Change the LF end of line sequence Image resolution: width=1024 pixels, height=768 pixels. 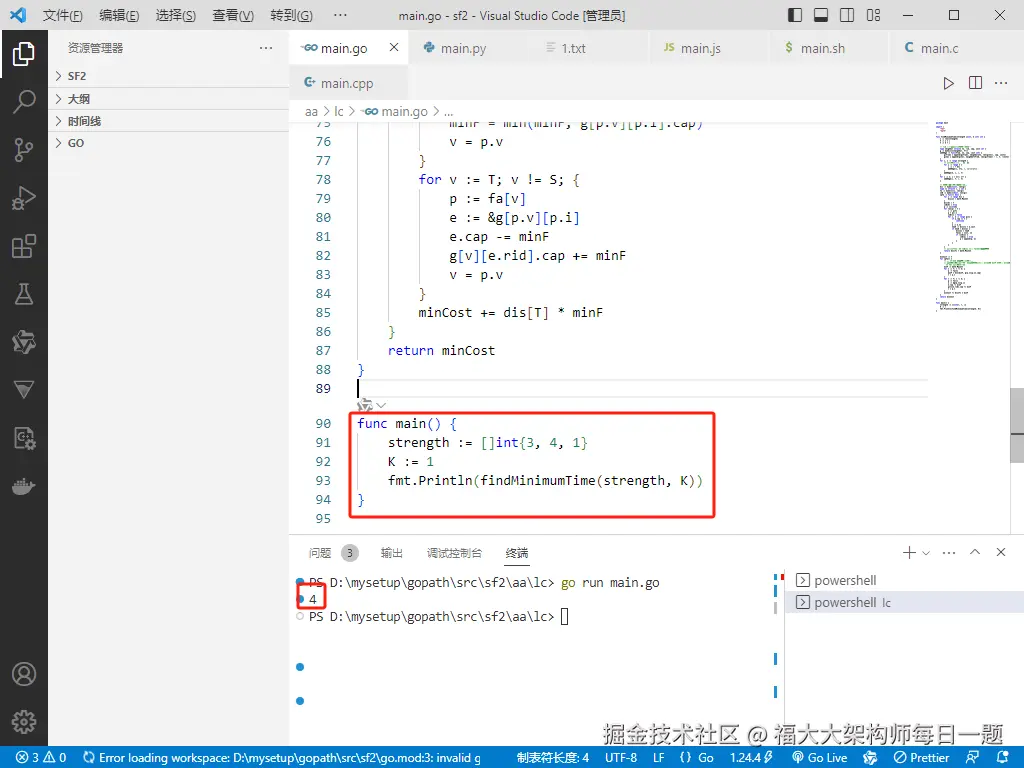(x=659, y=758)
